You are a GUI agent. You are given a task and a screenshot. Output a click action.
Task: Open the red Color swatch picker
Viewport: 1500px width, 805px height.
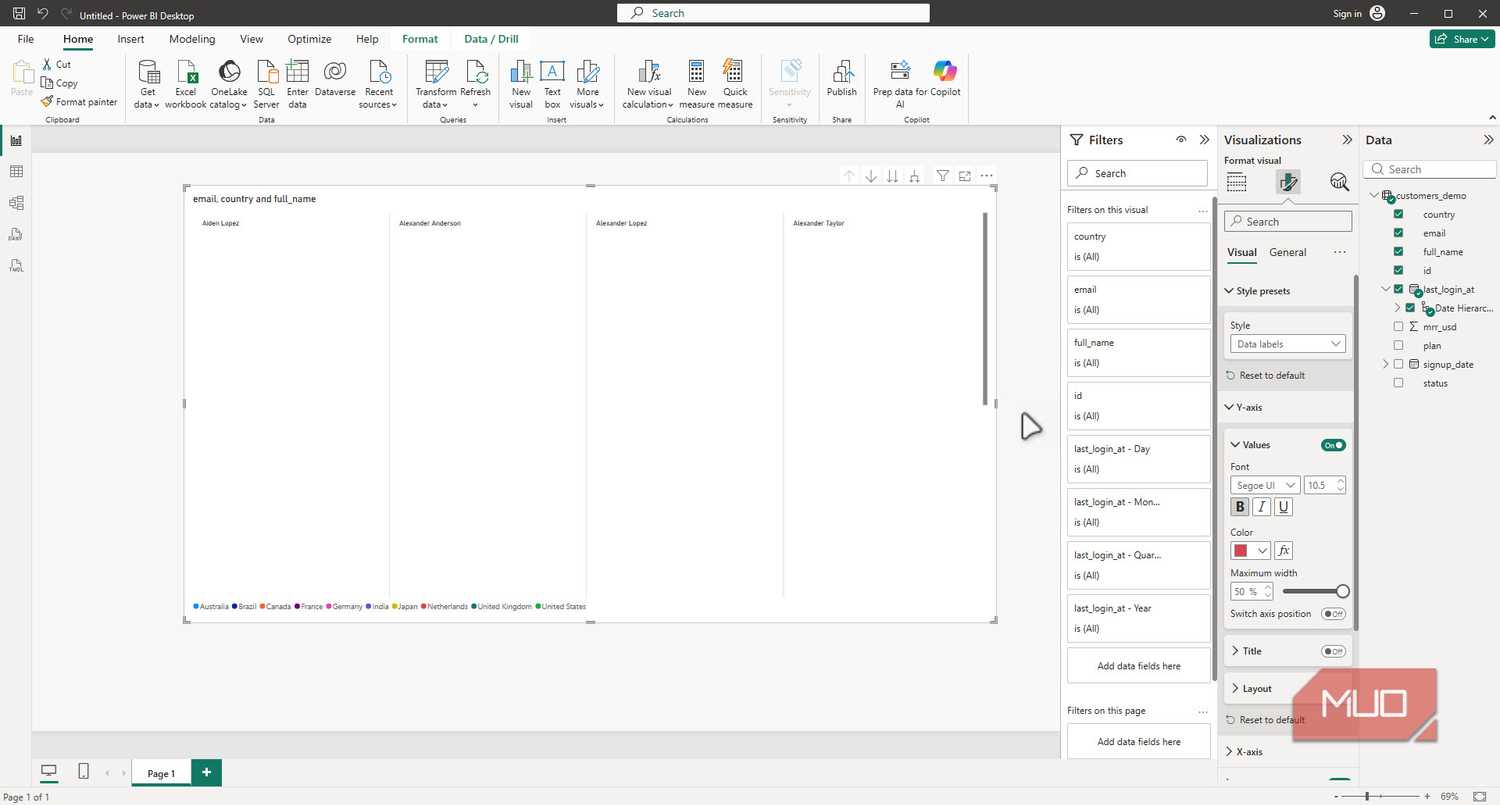tap(1250, 550)
